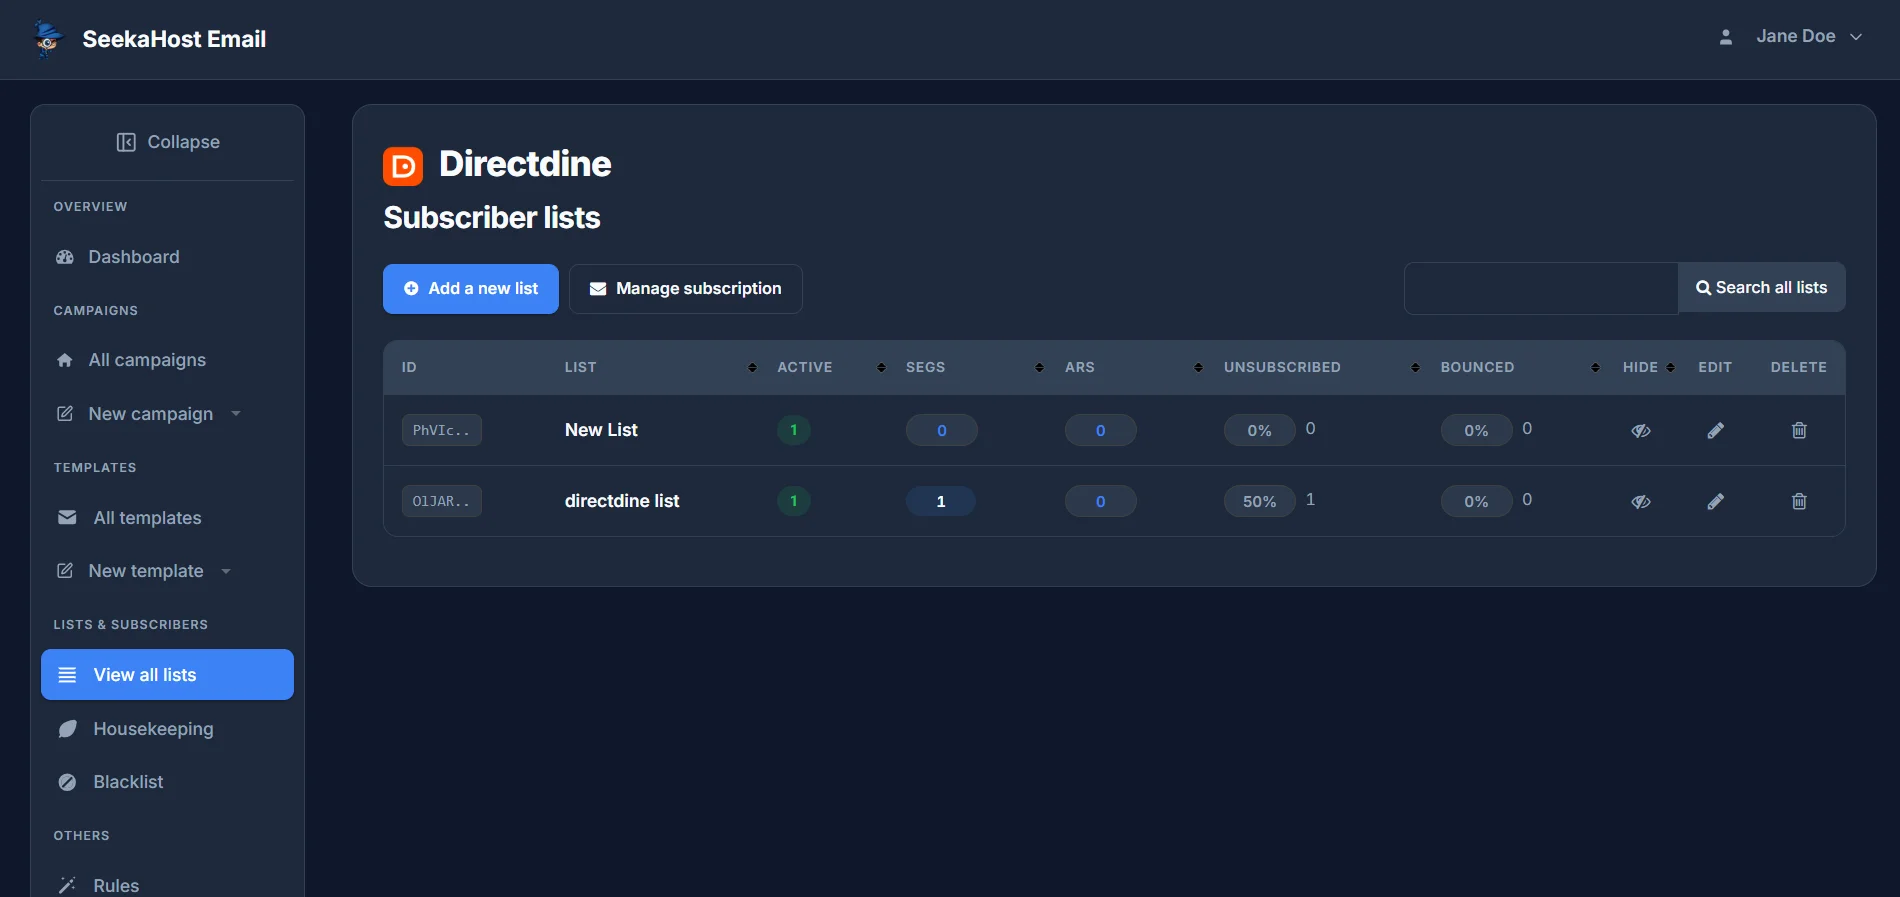Sort table by the ACTIVE column arrows

pos(881,368)
